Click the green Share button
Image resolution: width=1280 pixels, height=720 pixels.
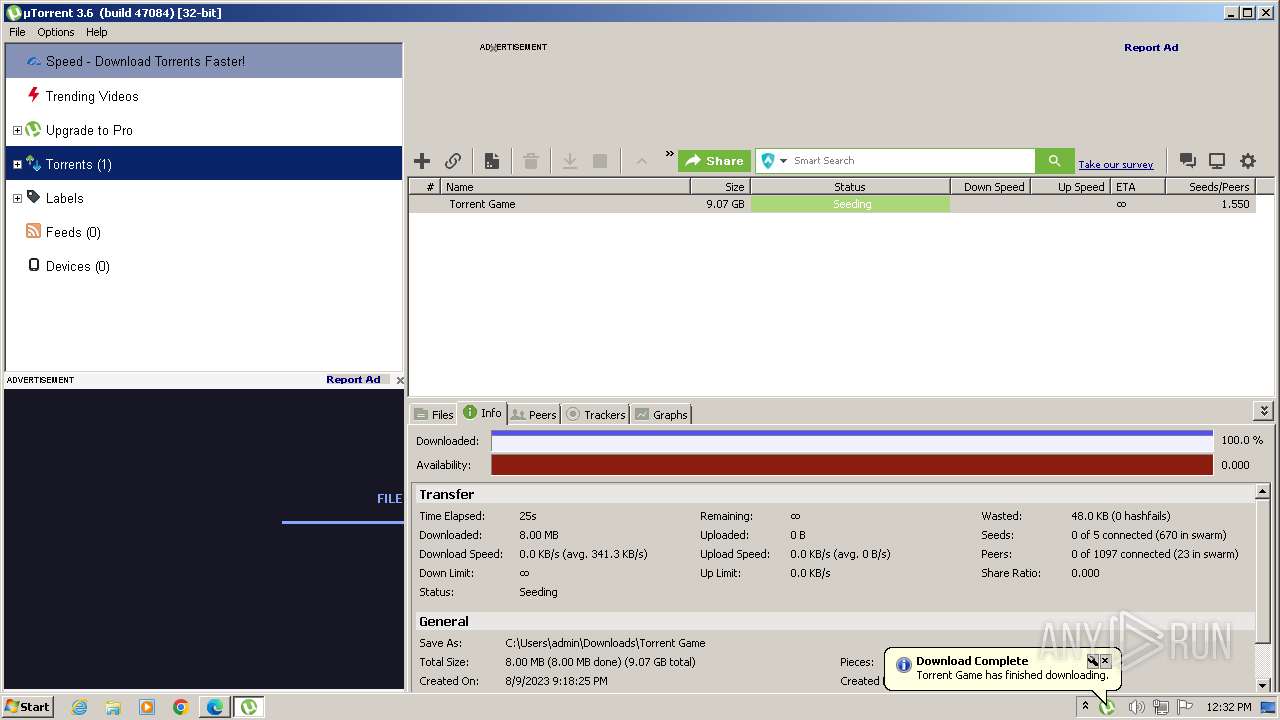[714, 161]
